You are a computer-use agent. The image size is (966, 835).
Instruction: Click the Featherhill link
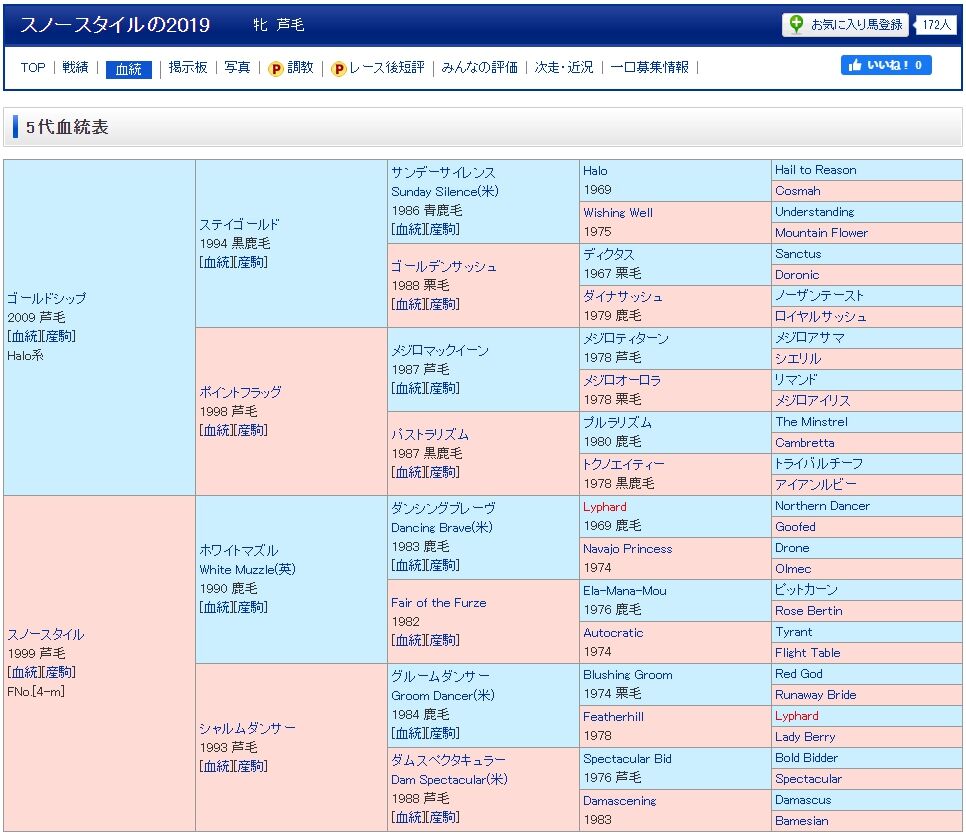(x=614, y=716)
